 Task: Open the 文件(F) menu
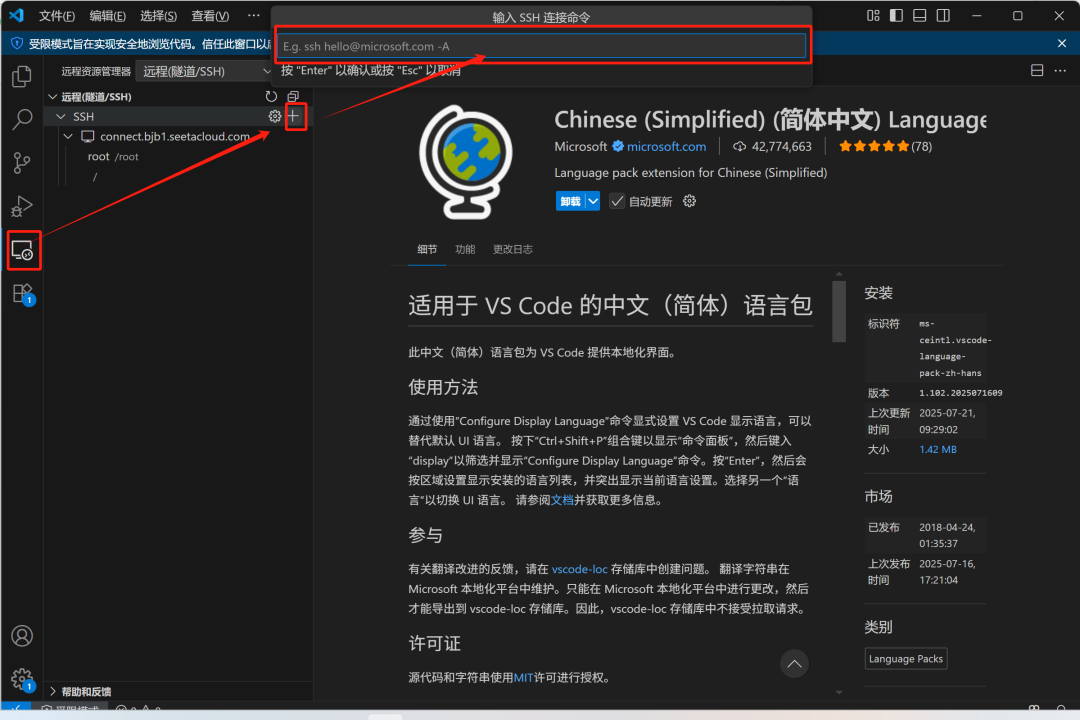[x=57, y=15]
